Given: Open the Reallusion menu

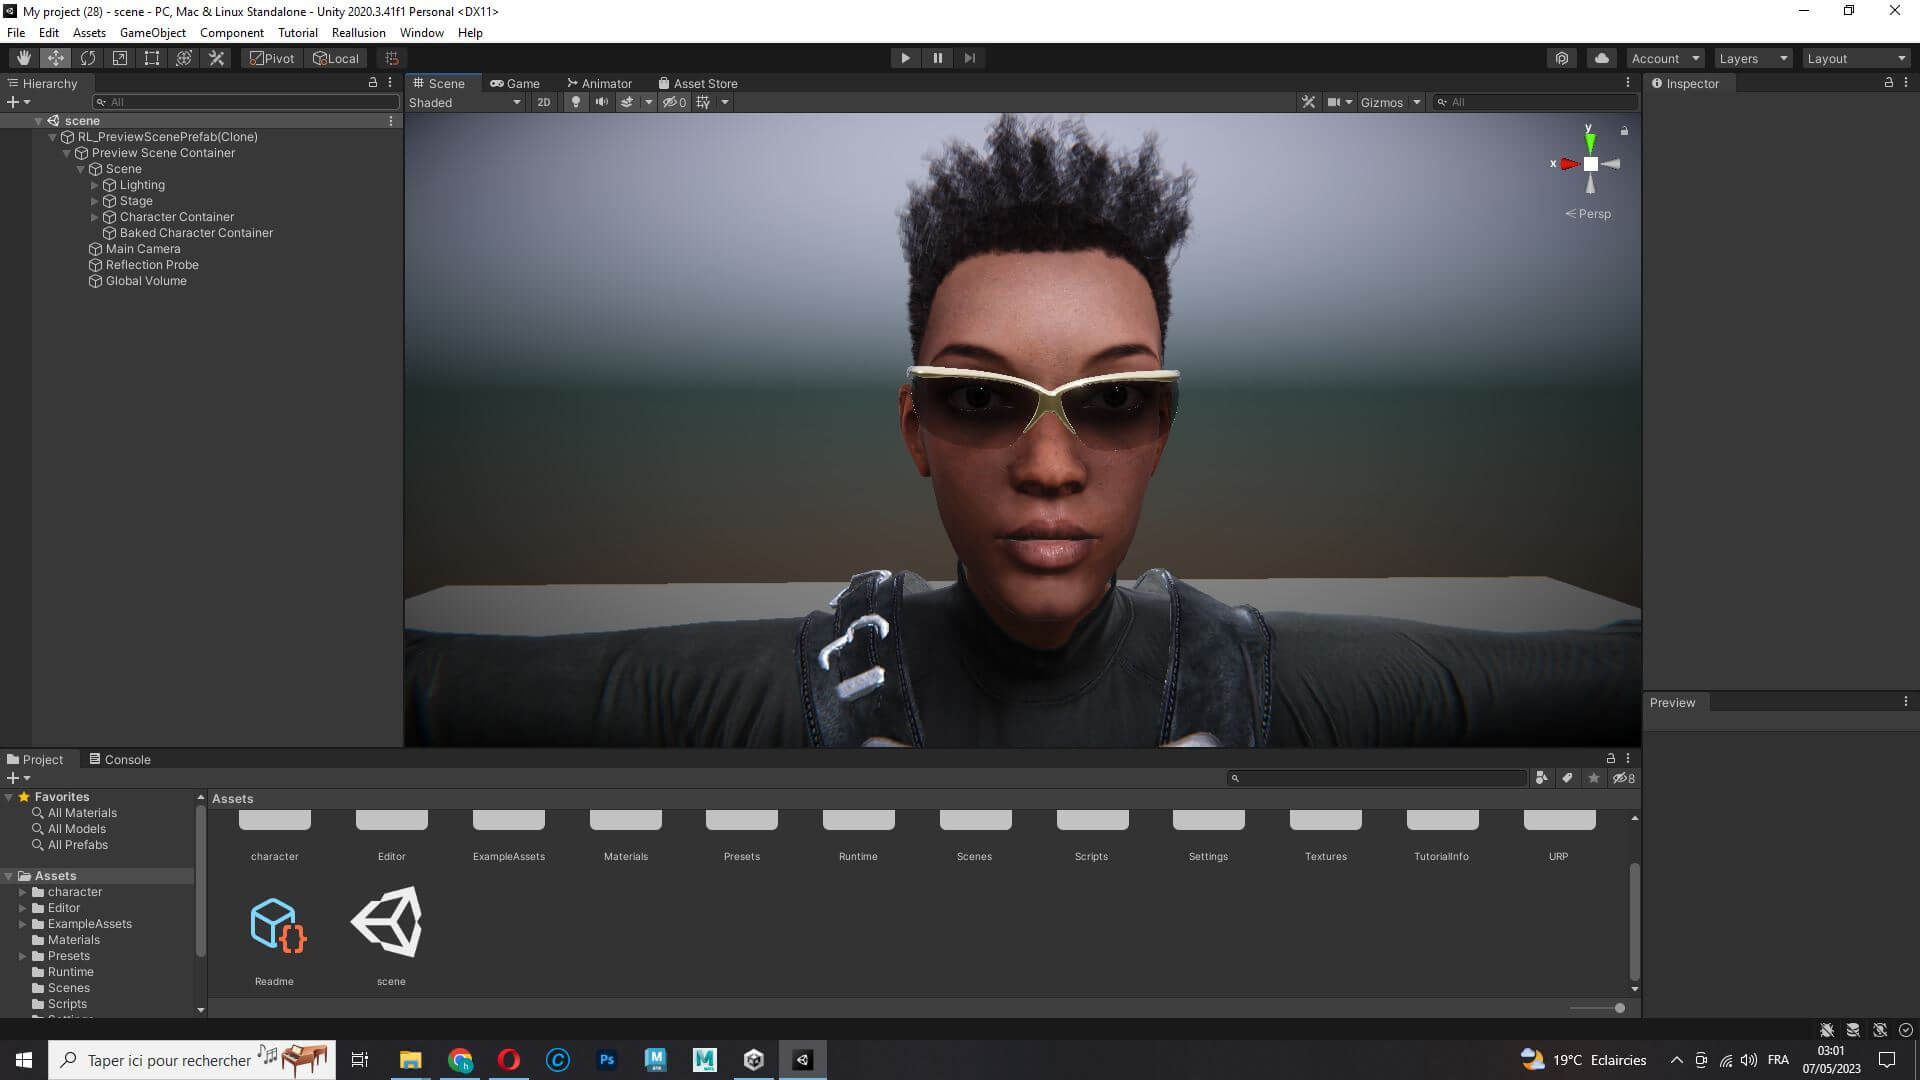Looking at the screenshot, I should 358,33.
